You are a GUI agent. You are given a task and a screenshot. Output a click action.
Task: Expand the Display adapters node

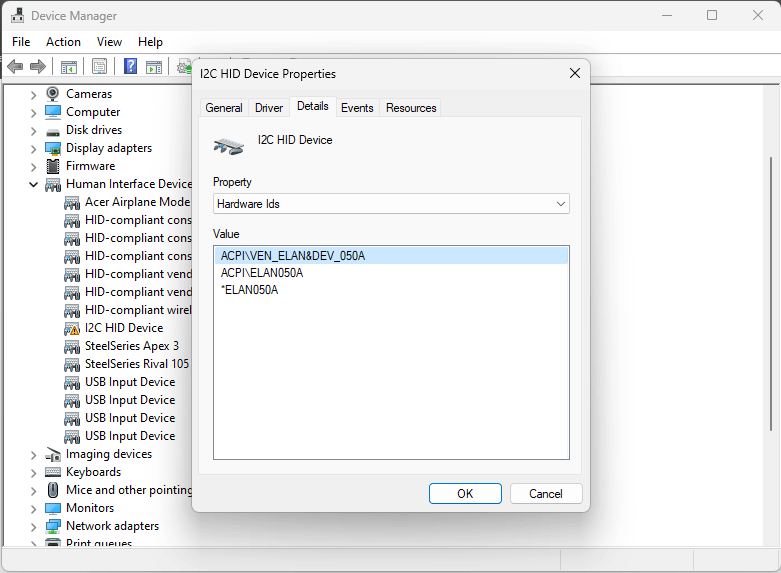point(33,148)
